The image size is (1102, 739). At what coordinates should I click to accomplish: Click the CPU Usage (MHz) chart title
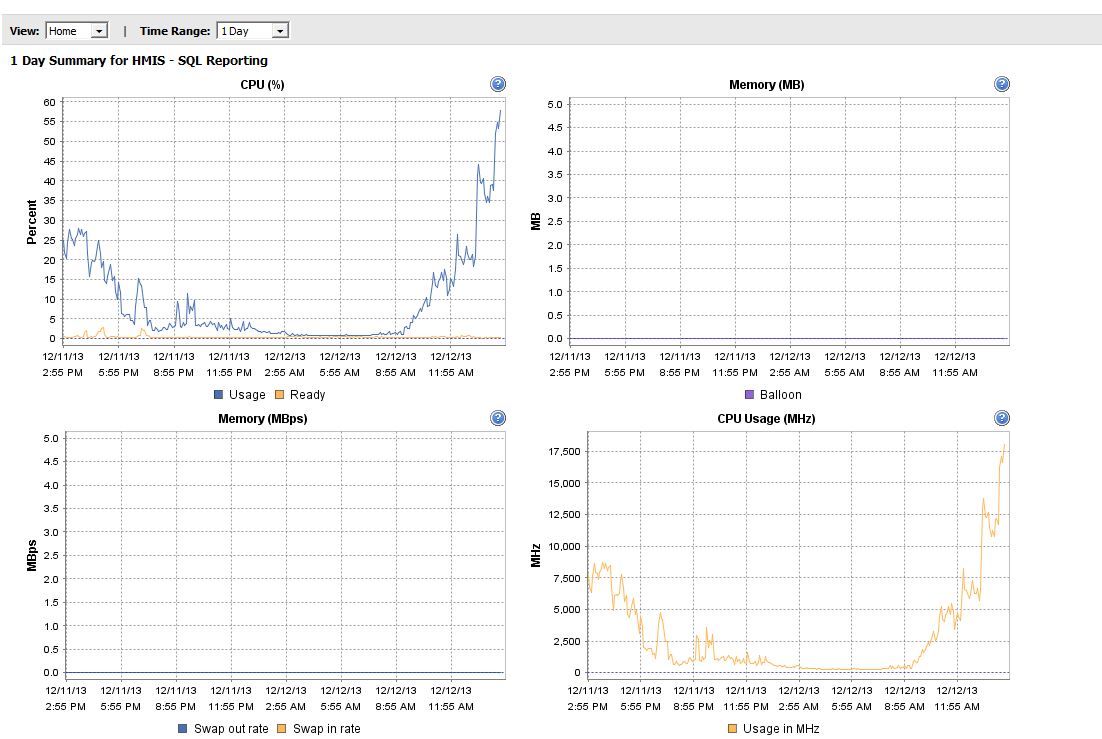(x=766, y=419)
